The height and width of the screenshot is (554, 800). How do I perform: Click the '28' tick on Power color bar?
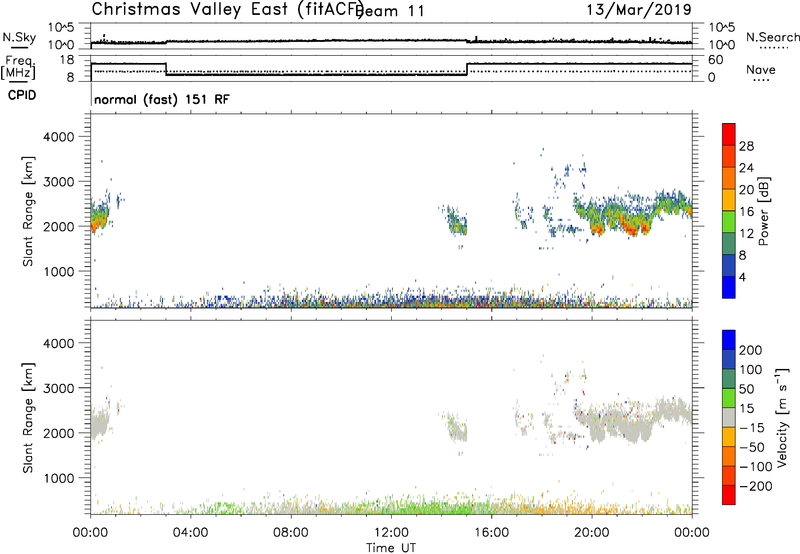(746, 146)
